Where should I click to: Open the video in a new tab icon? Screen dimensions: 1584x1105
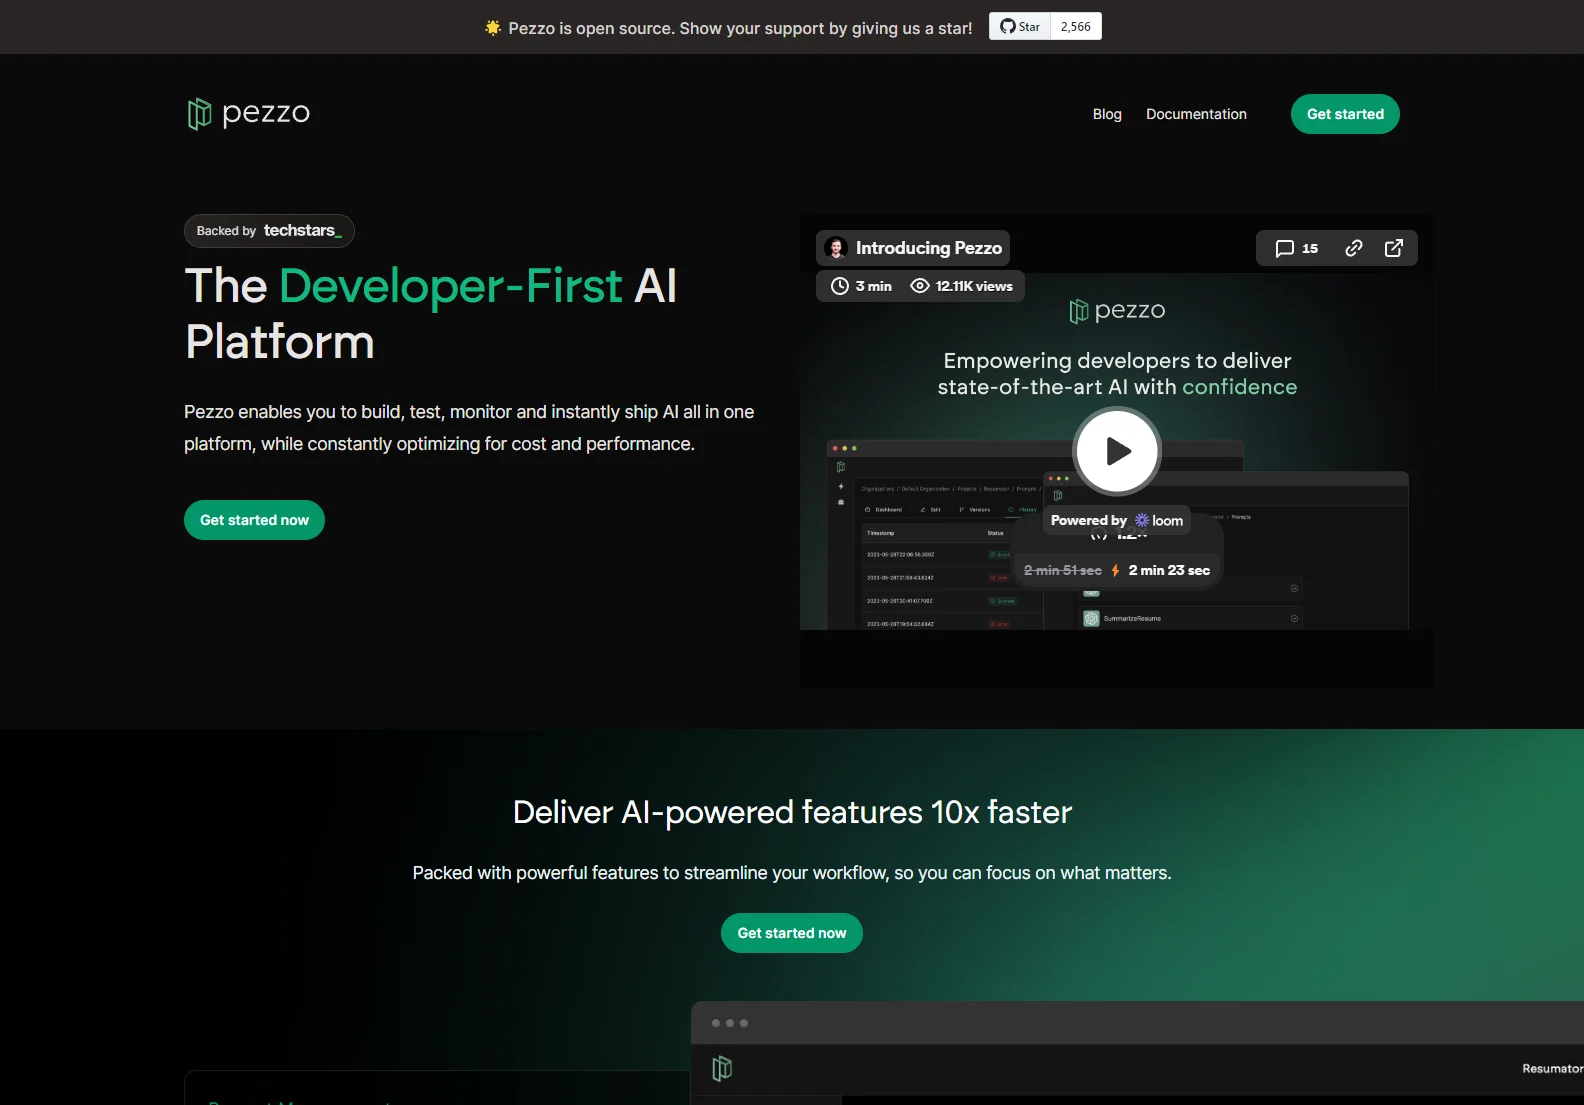pos(1394,248)
